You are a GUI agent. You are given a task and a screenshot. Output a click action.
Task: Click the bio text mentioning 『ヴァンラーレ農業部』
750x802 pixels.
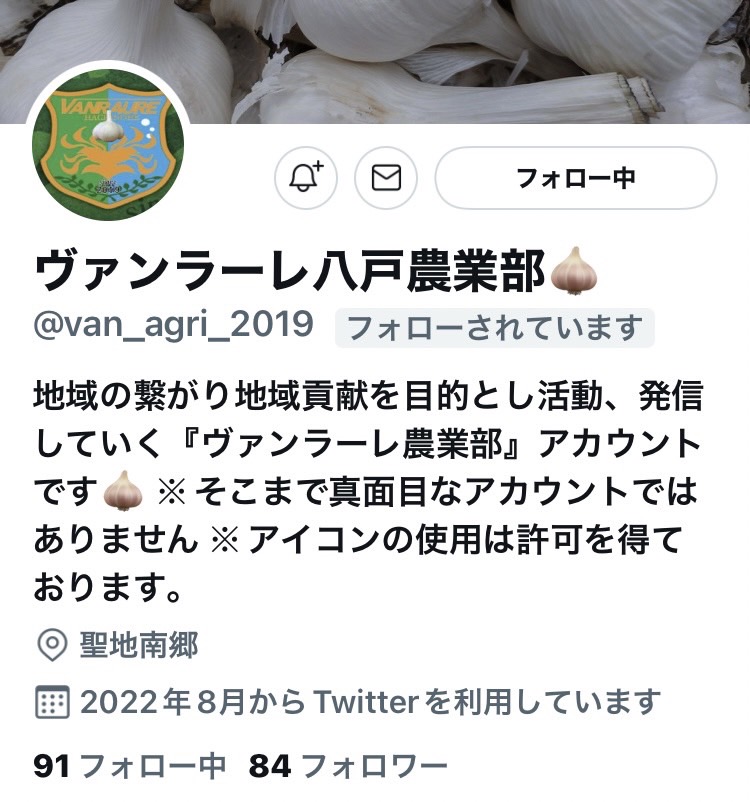pyautogui.click(x=350, y=443)
